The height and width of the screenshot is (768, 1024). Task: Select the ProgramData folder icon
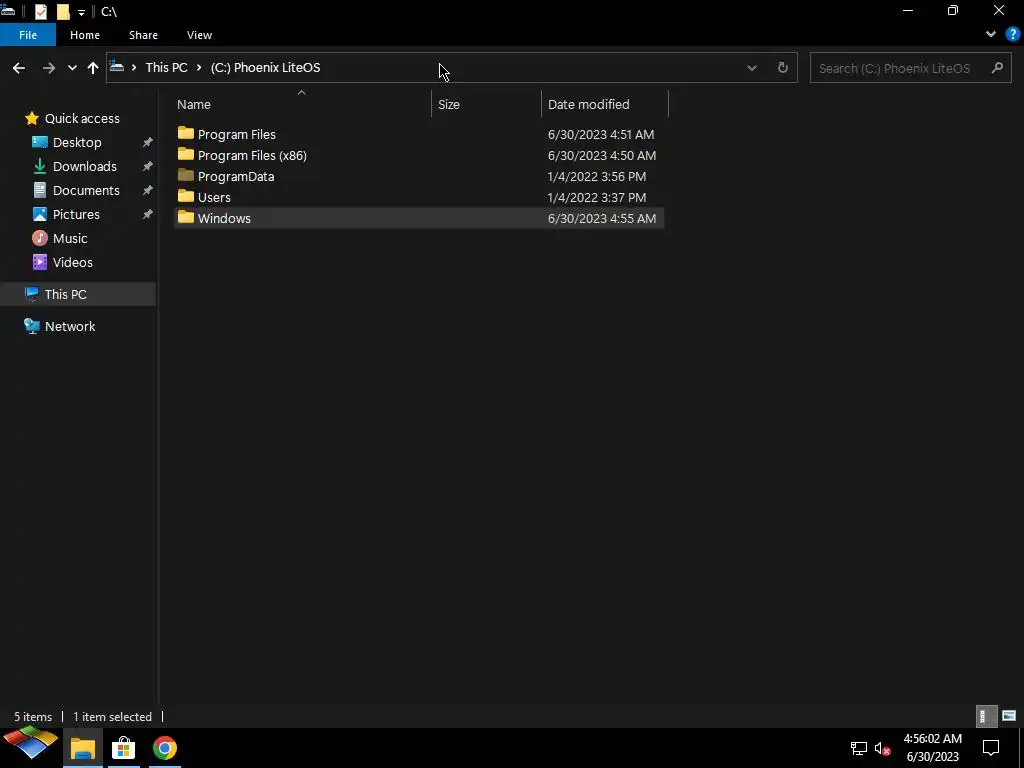[186, 175]
